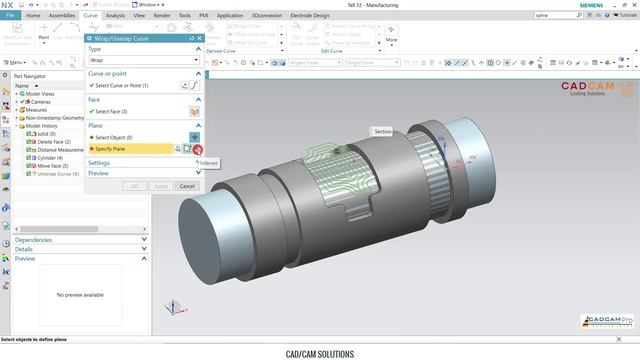Click the search magnifier icon beside spline field

tap(579, 15)
